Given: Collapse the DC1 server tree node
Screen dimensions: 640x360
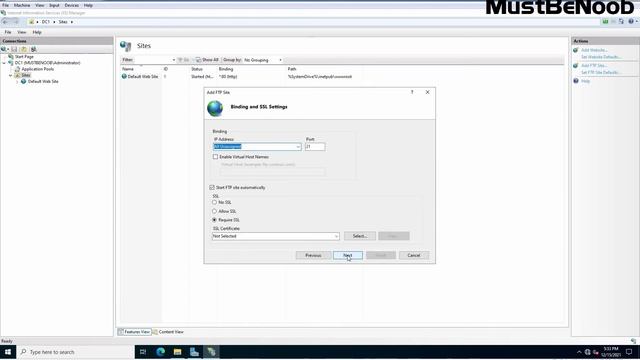Looking at the screenshot, I should point(4,63).
